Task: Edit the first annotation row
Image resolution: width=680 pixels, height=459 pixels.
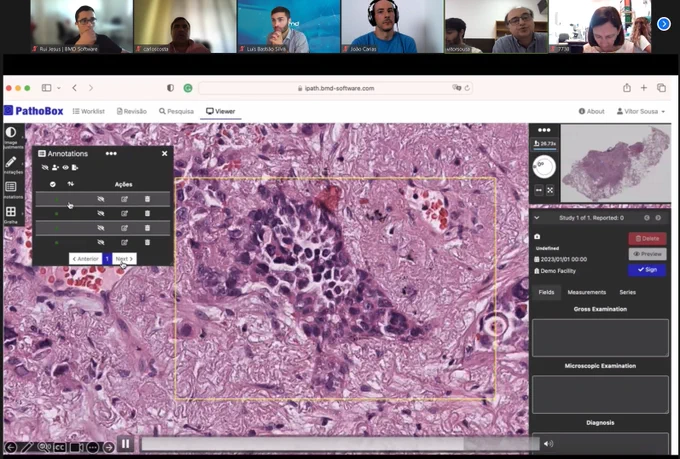Action: click(124, 199)
